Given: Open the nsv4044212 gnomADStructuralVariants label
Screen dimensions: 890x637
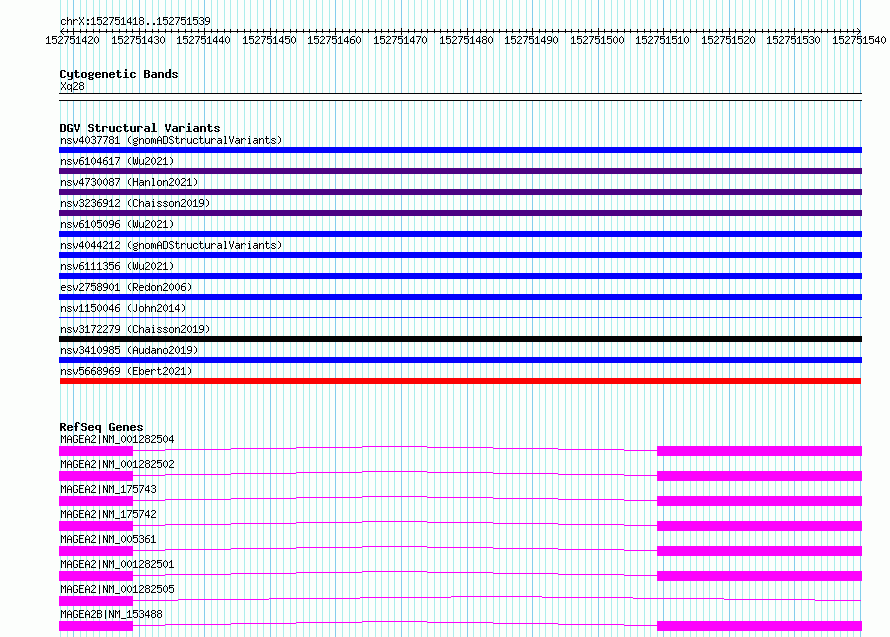Looking at the screenshot, I should (x=171, y=245).
